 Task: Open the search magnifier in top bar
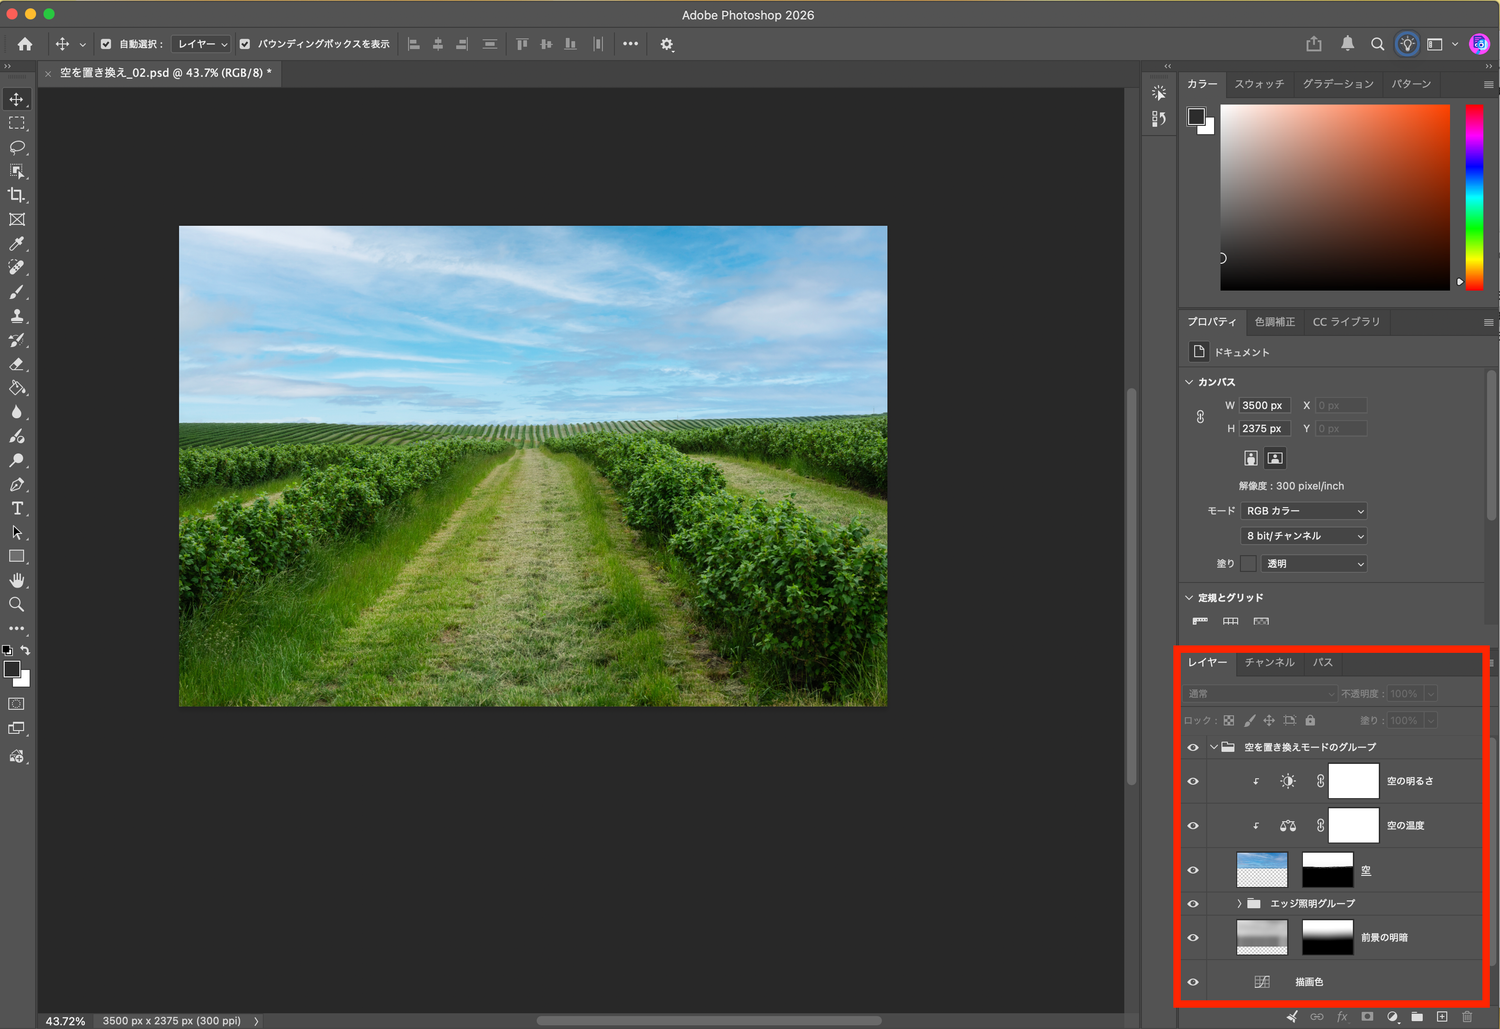[1377, 44]
